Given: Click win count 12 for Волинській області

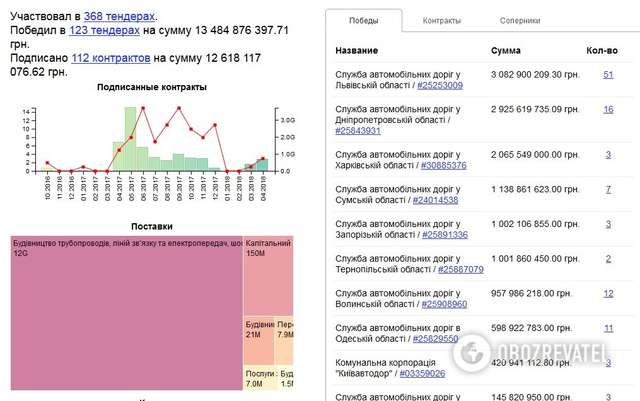Looking at the screenshot, I should (608, 293).
